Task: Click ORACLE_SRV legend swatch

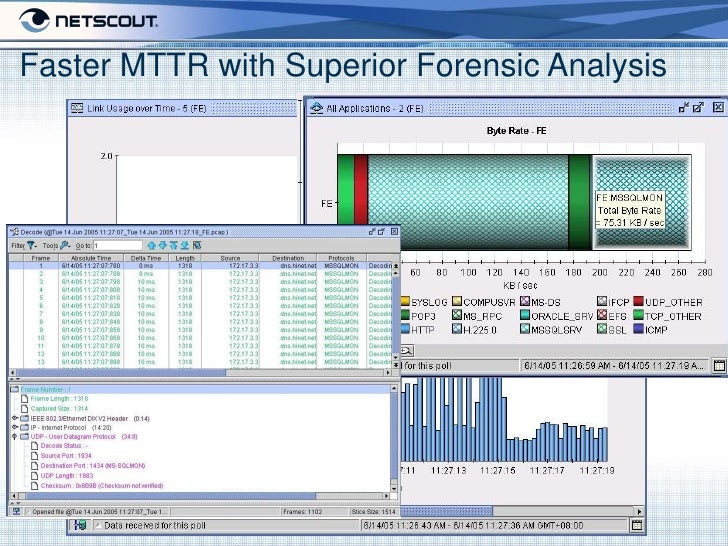Action: (x=525, y=315)
